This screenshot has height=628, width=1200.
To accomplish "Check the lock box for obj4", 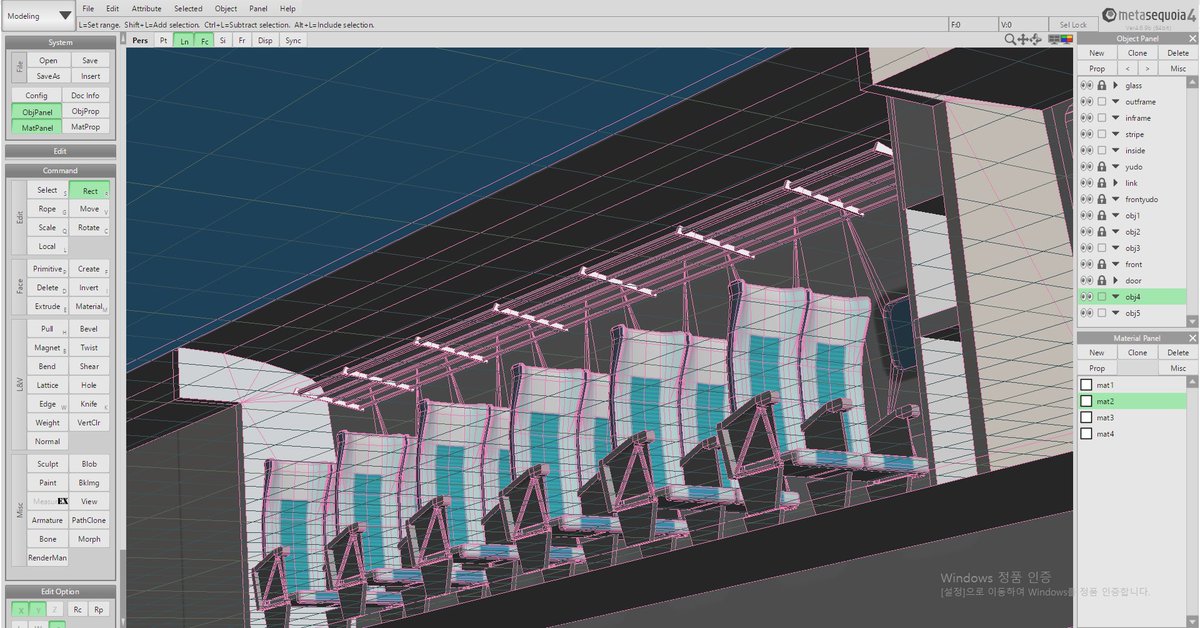I will point(1101,297).
